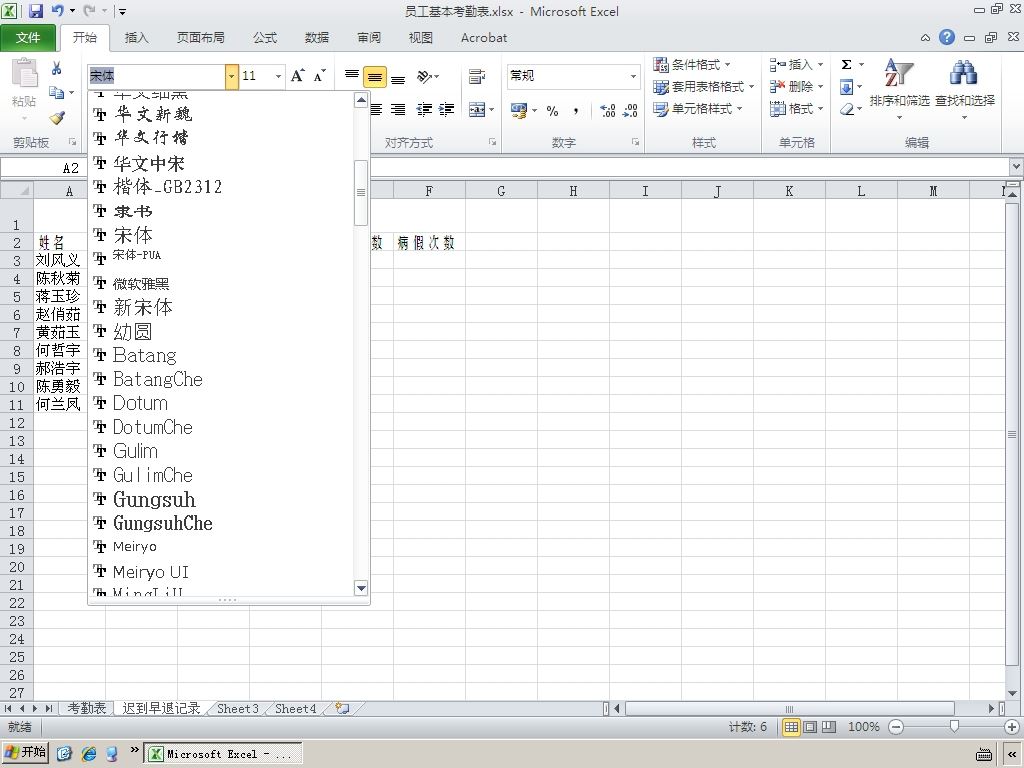Open the font size dropdown
The image size is (1024, 768).
click(278, 76)
